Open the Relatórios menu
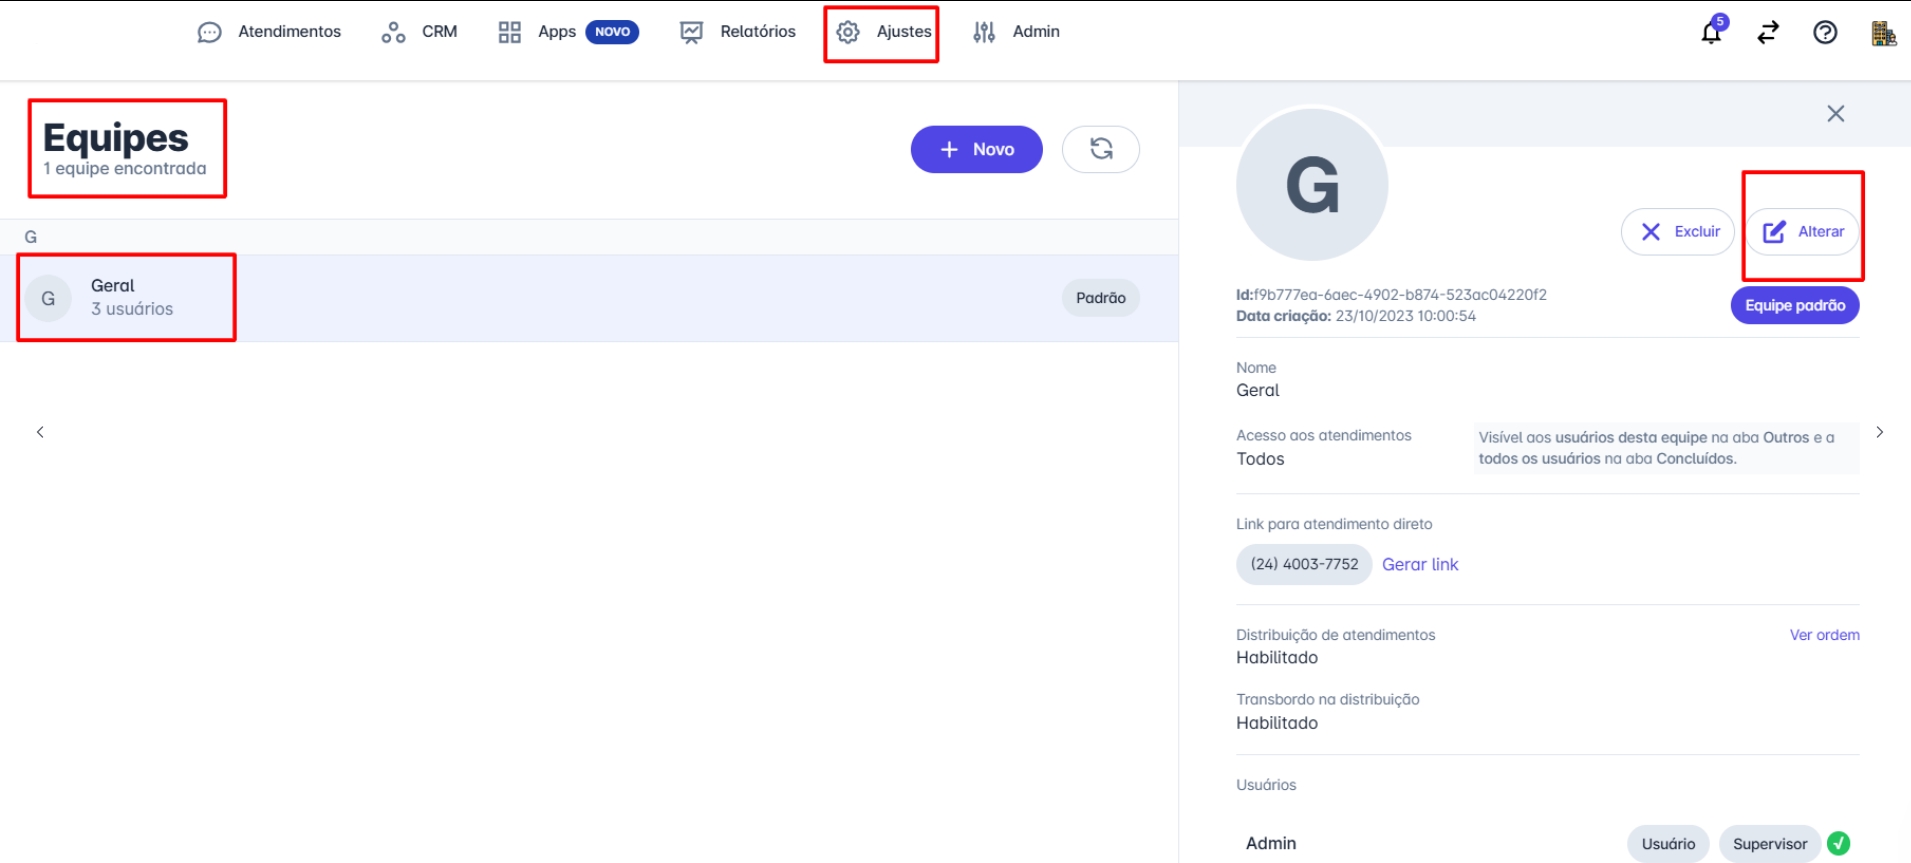1911x863 pixels. point(738,32)
